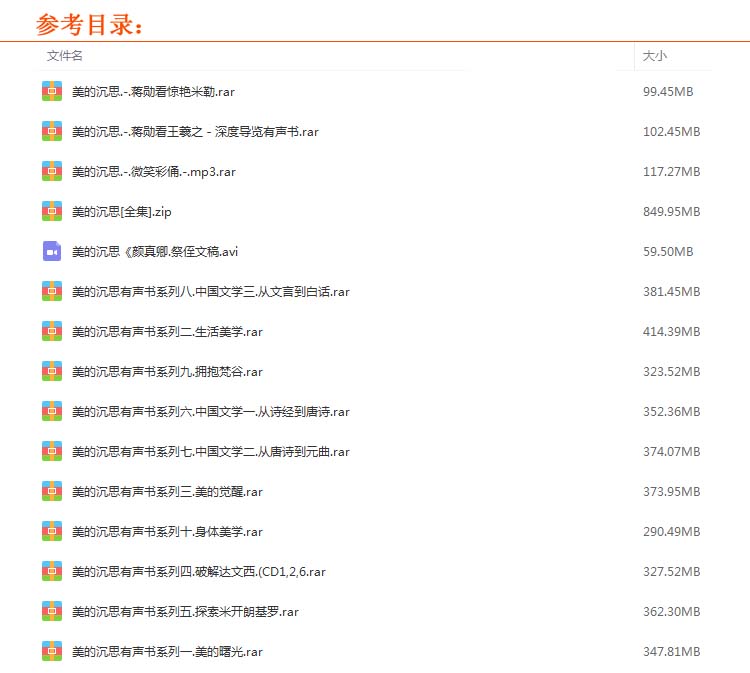Click the archive icon for 蒋勋看惊艳米勒.rar

click(52, 91)
